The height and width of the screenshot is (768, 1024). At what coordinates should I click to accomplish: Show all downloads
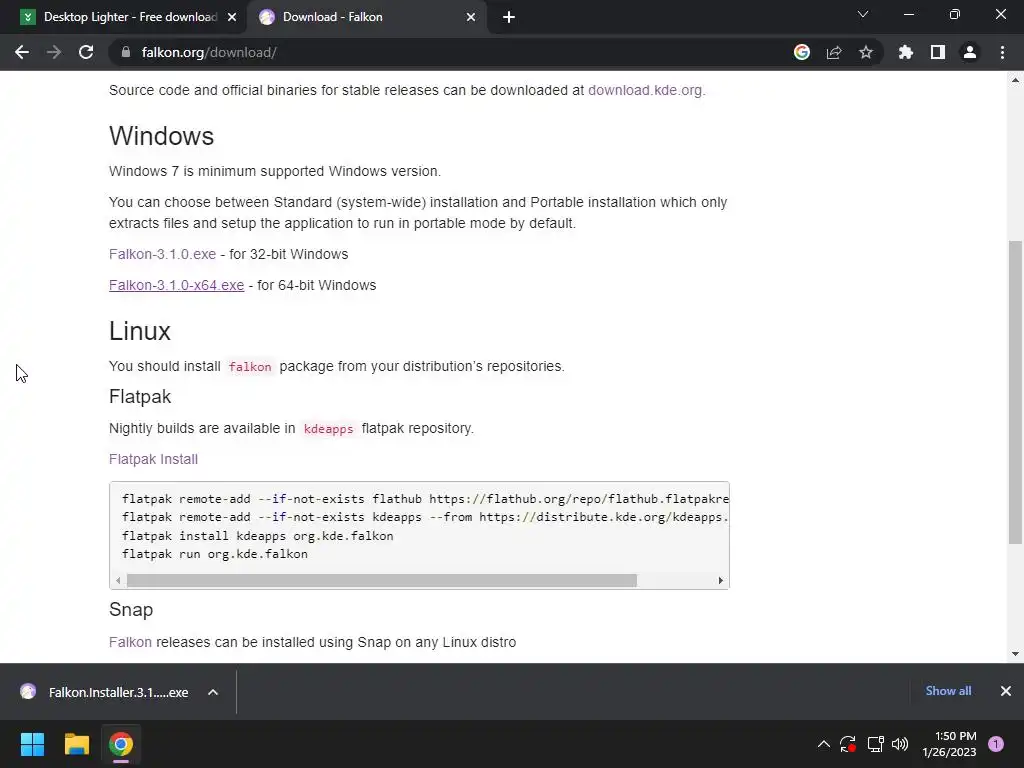coord(948,691)
